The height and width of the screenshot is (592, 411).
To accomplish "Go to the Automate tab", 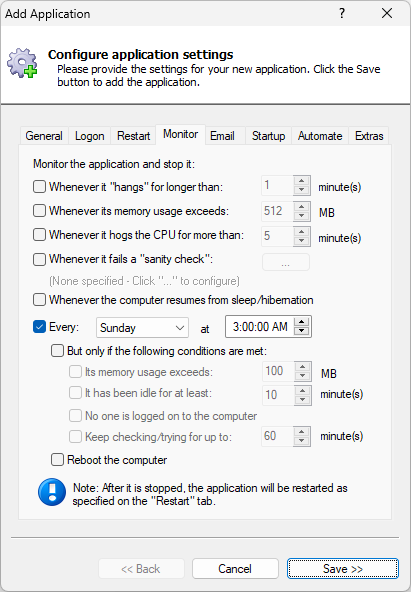I will coord(320,136).
